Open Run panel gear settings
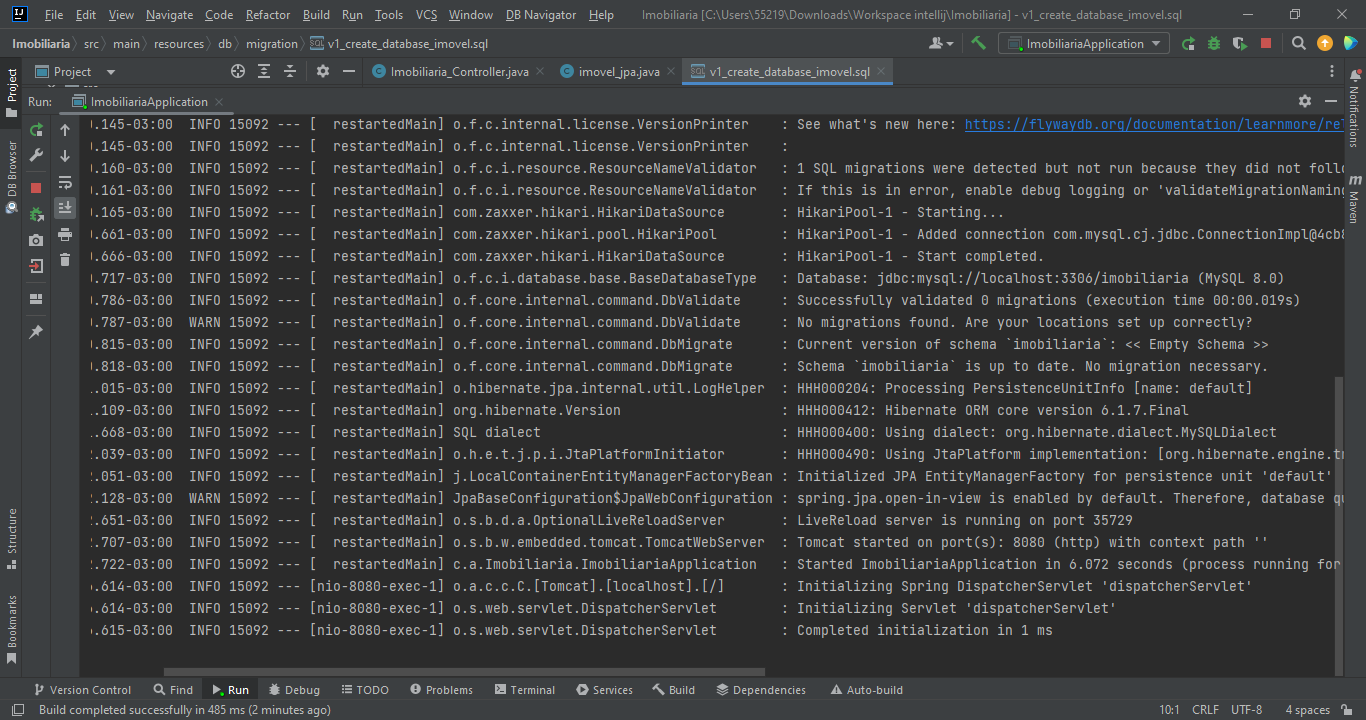Image resolution: width=1366 pixels, height=720 pixels. click(1305, 101)
